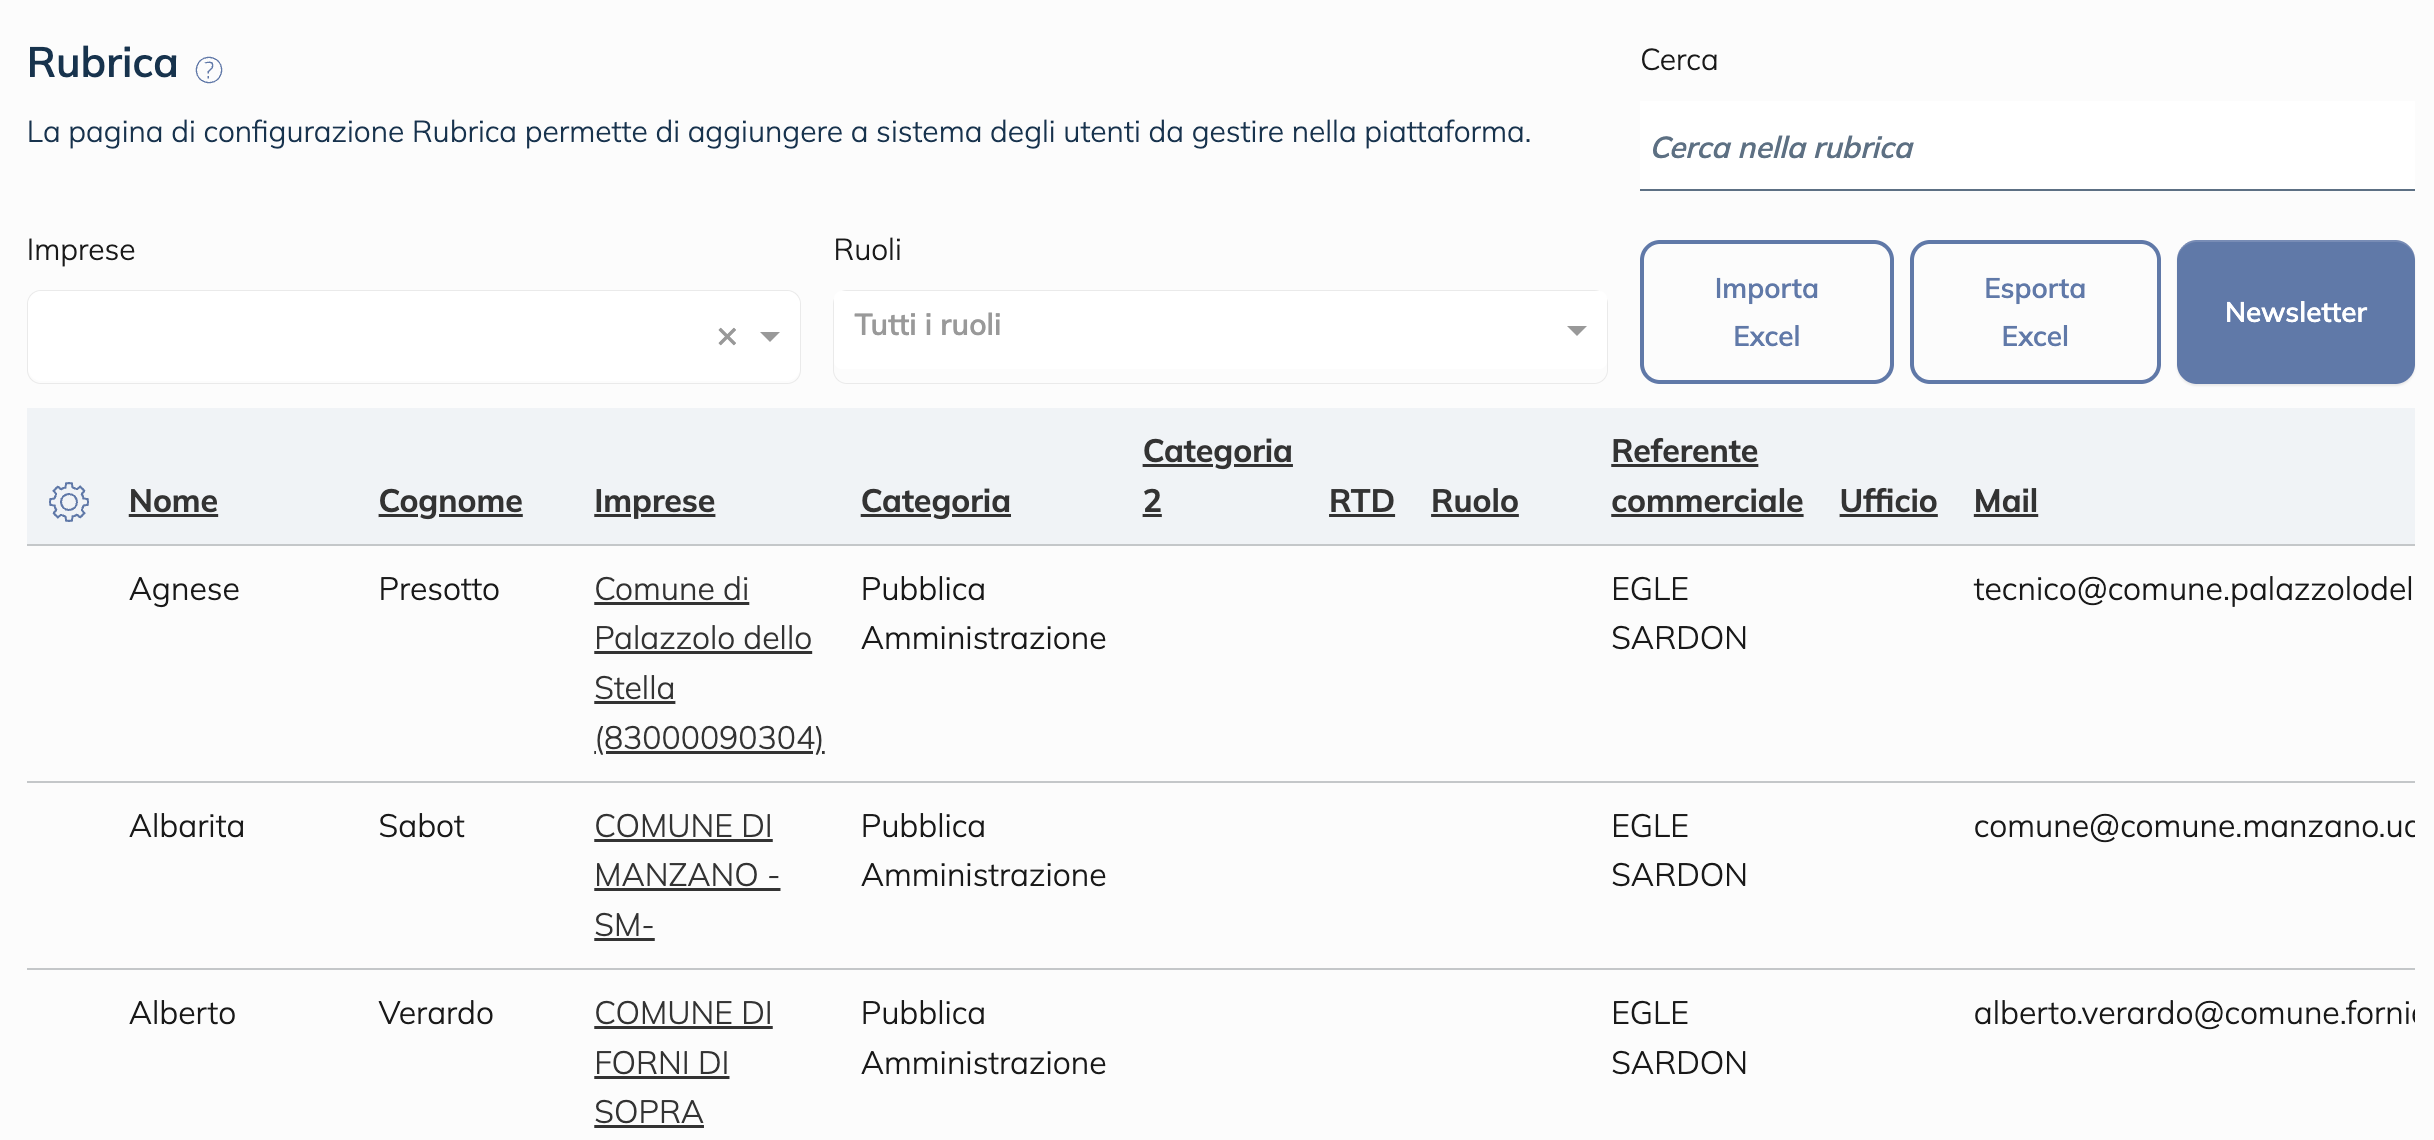Sort by the Ruolo column header

(1474, 501)
